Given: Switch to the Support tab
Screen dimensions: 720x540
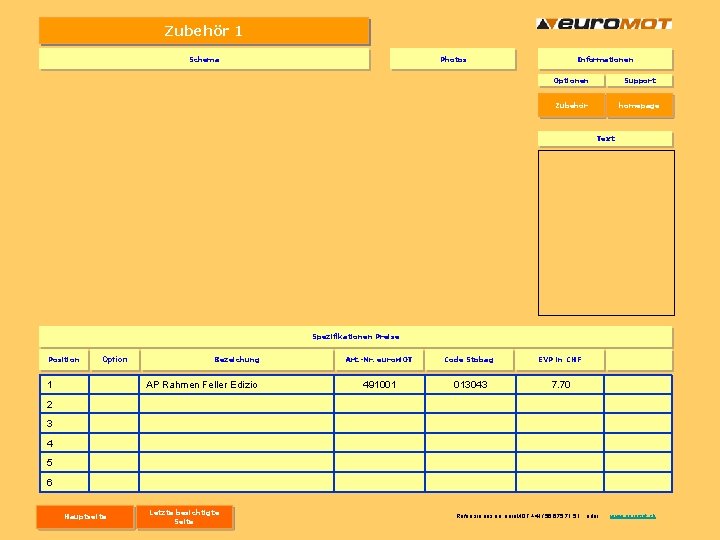Looking at the screenshot, I should 640,80.
